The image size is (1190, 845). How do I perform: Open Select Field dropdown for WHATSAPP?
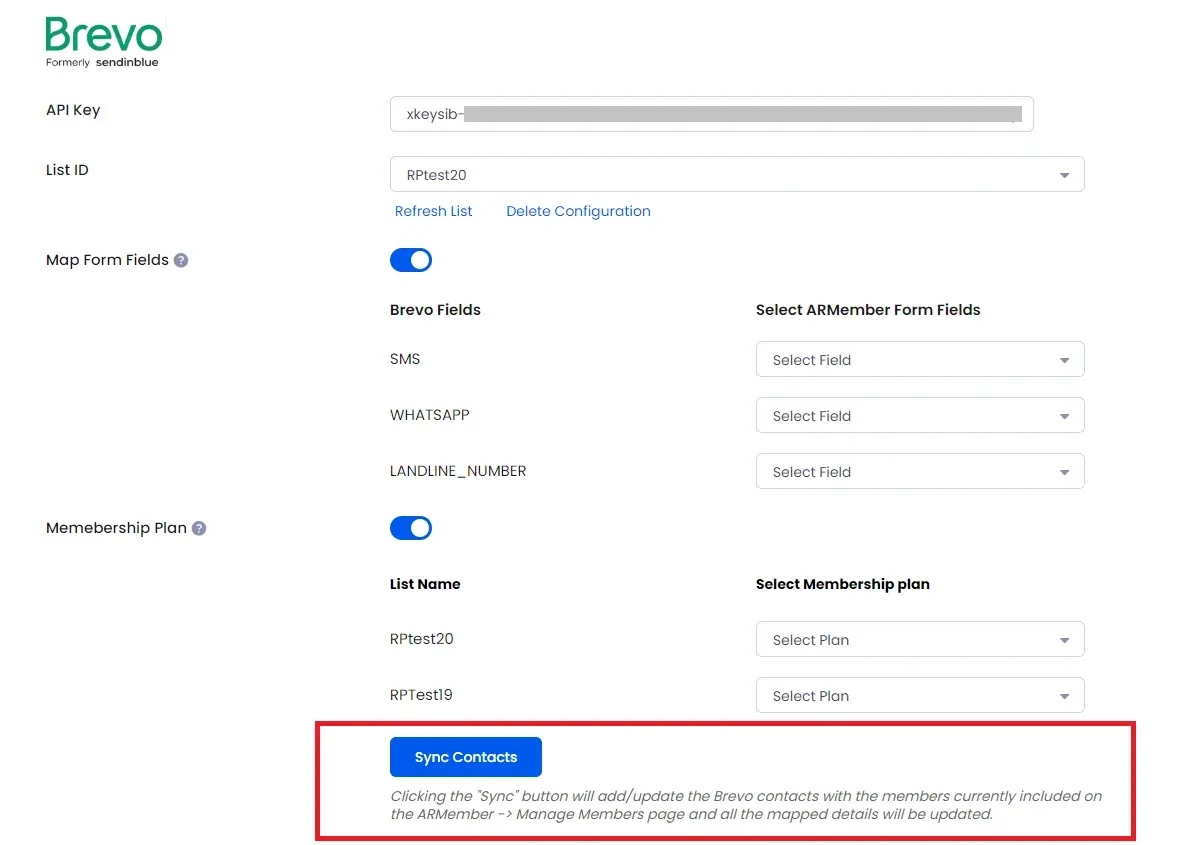(x=920, y=416)
